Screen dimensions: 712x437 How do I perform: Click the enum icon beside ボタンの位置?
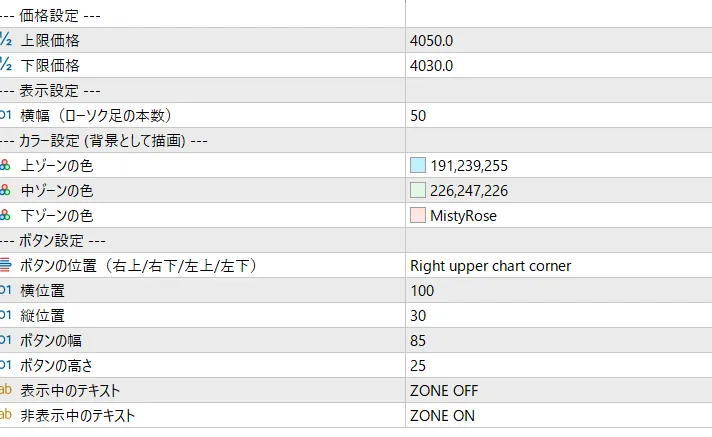[x=5, y=265]
